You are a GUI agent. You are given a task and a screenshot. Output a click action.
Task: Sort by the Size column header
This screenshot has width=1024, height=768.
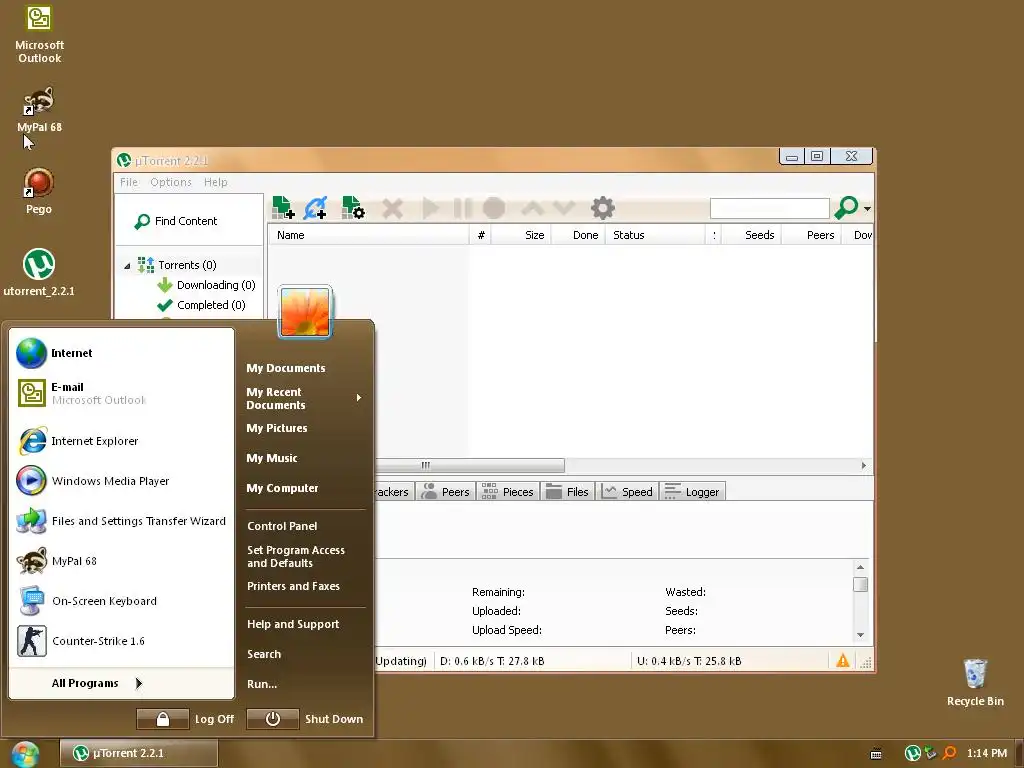point(521,235)
